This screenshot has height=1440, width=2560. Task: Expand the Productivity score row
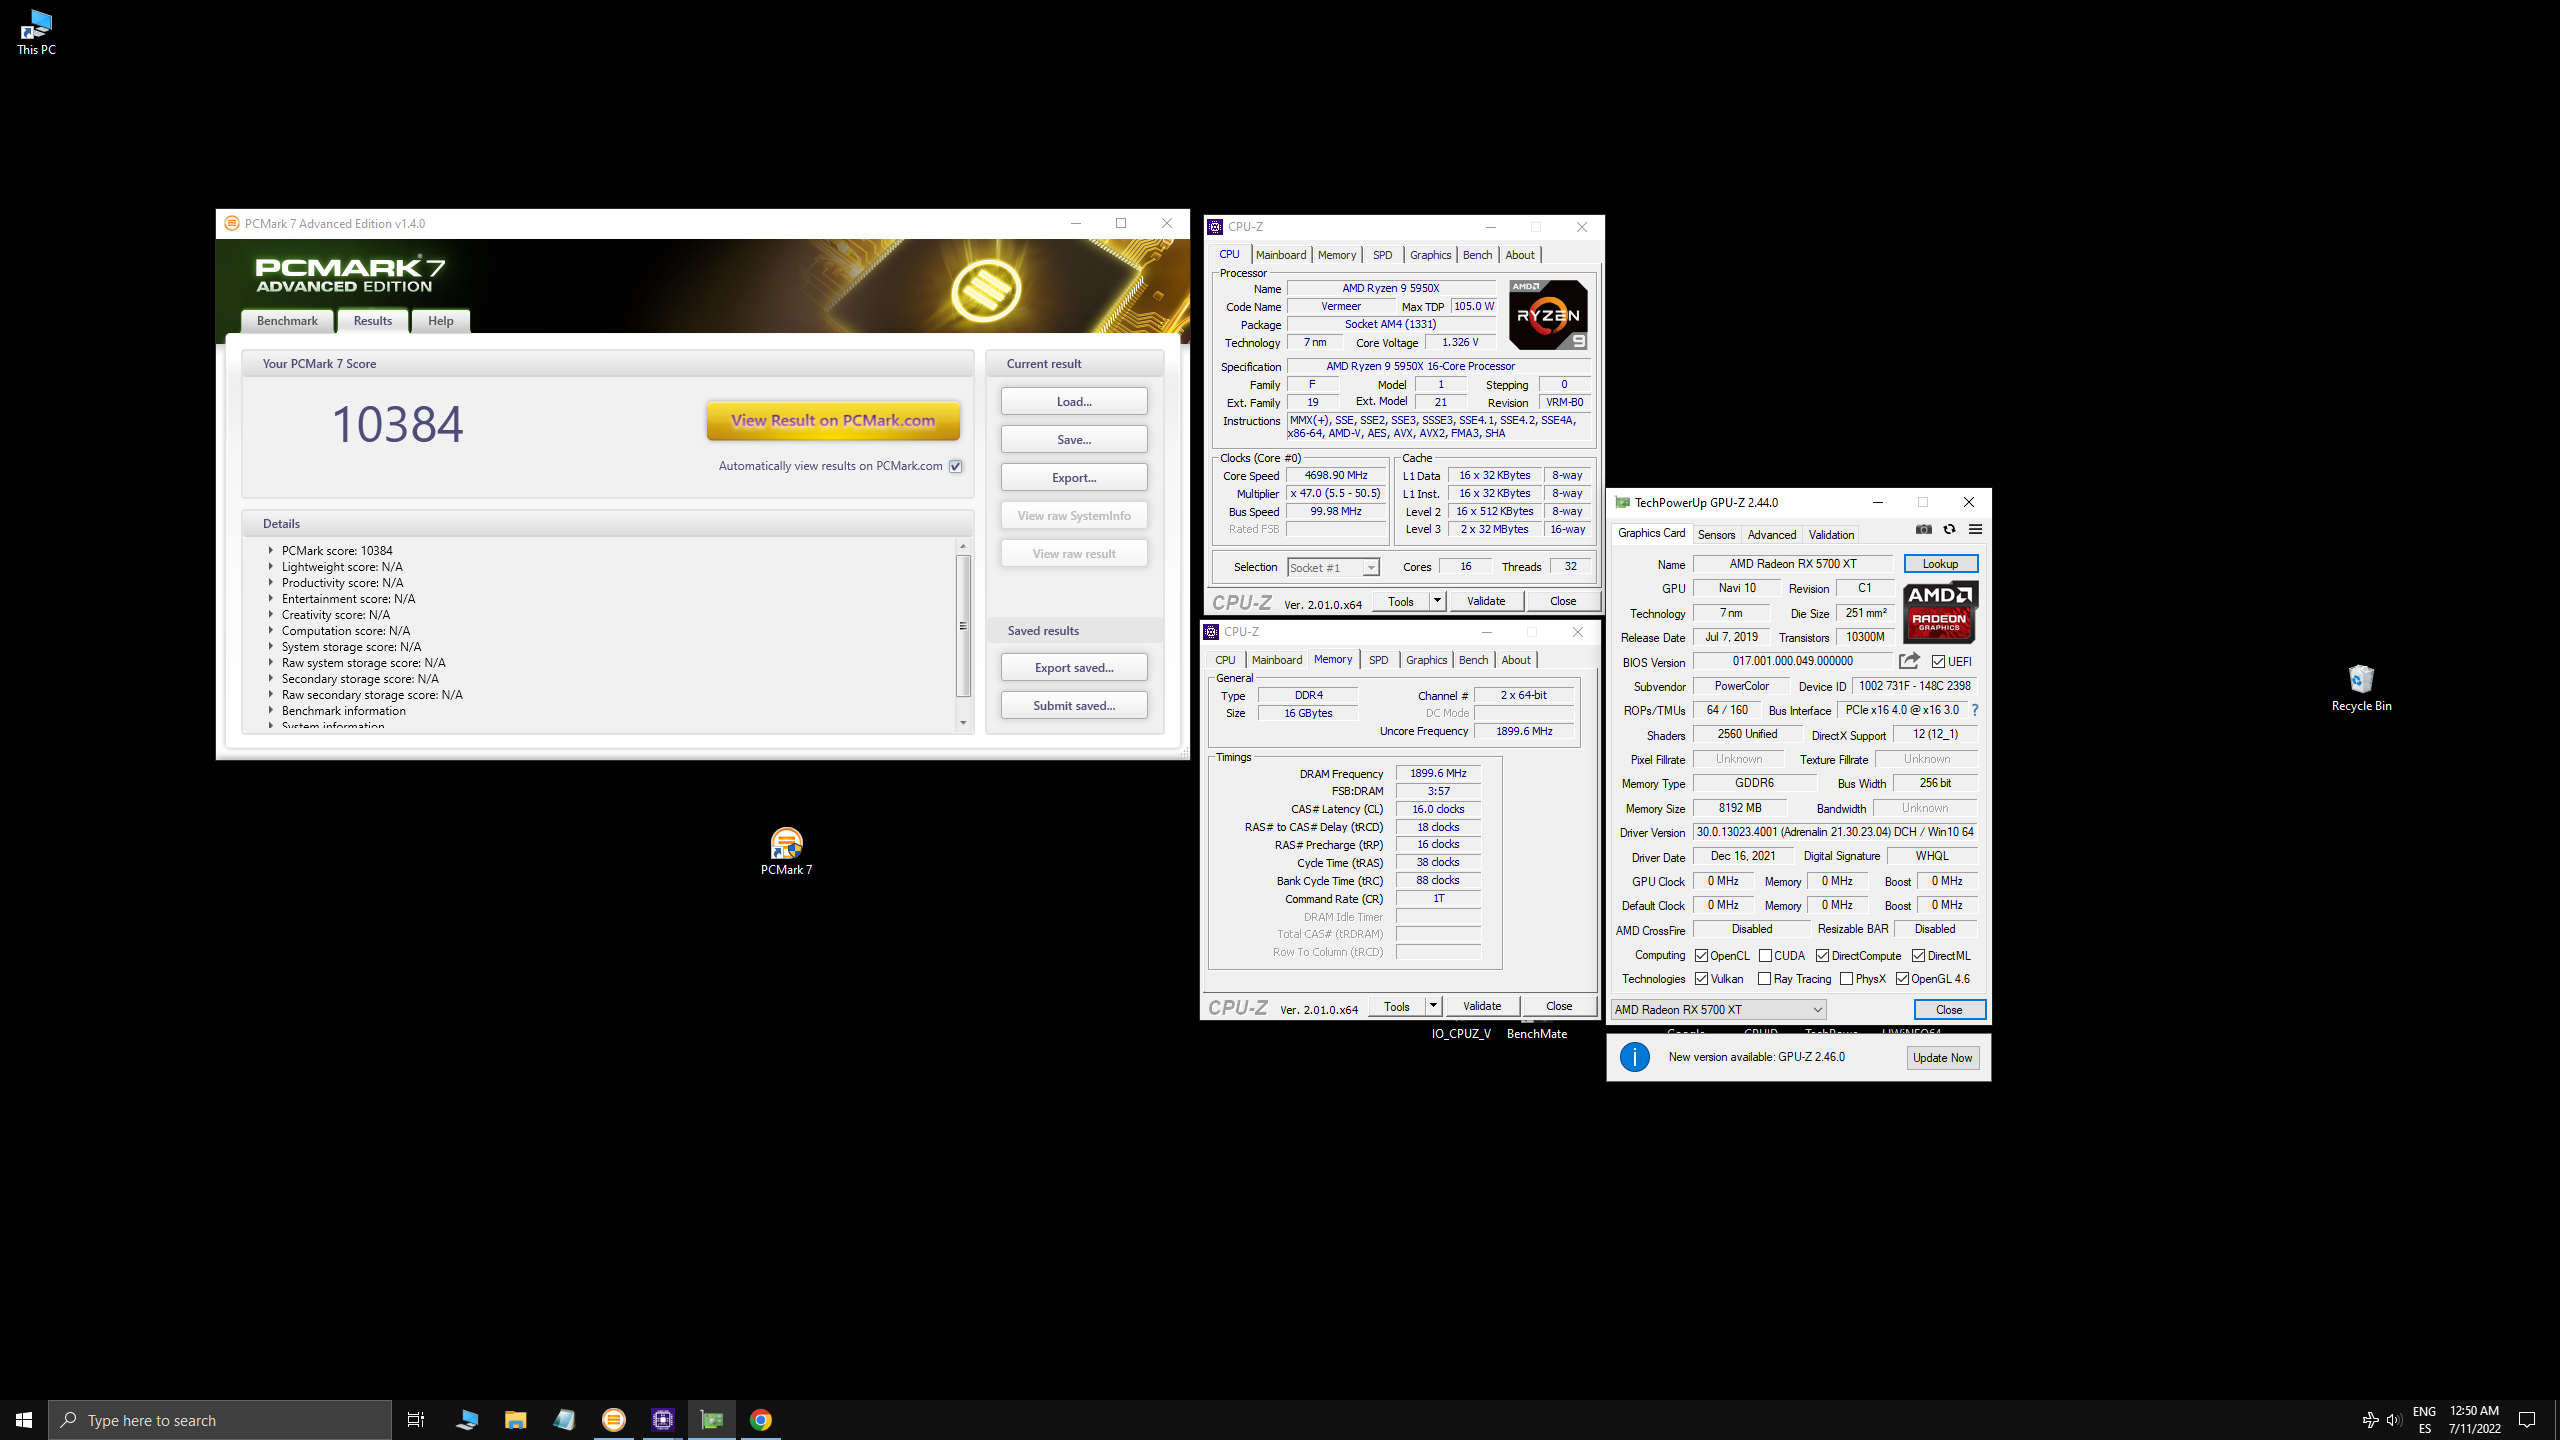tap(270, 582)
